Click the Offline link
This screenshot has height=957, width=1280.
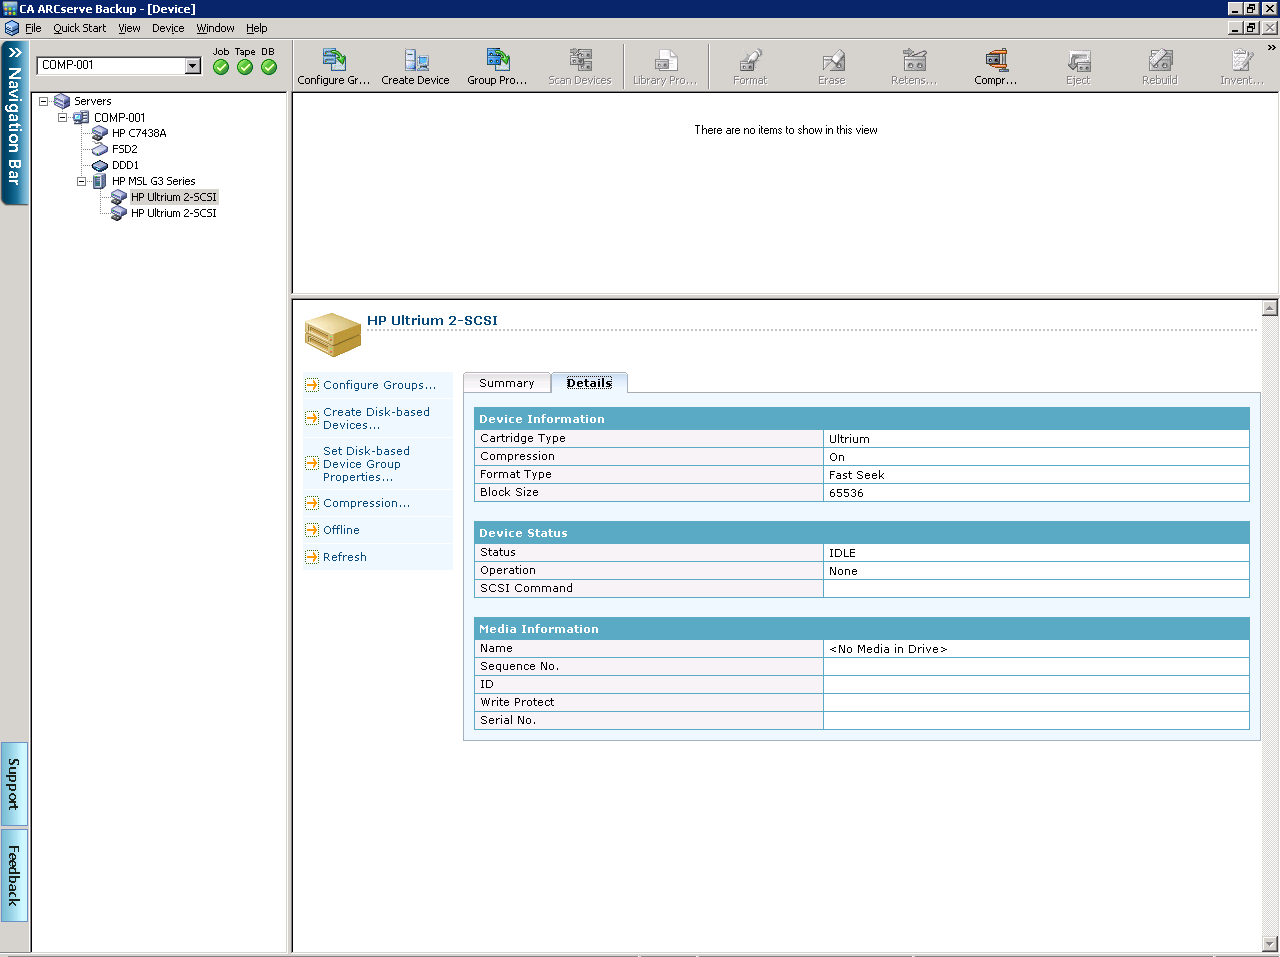[x=341, y=530]
